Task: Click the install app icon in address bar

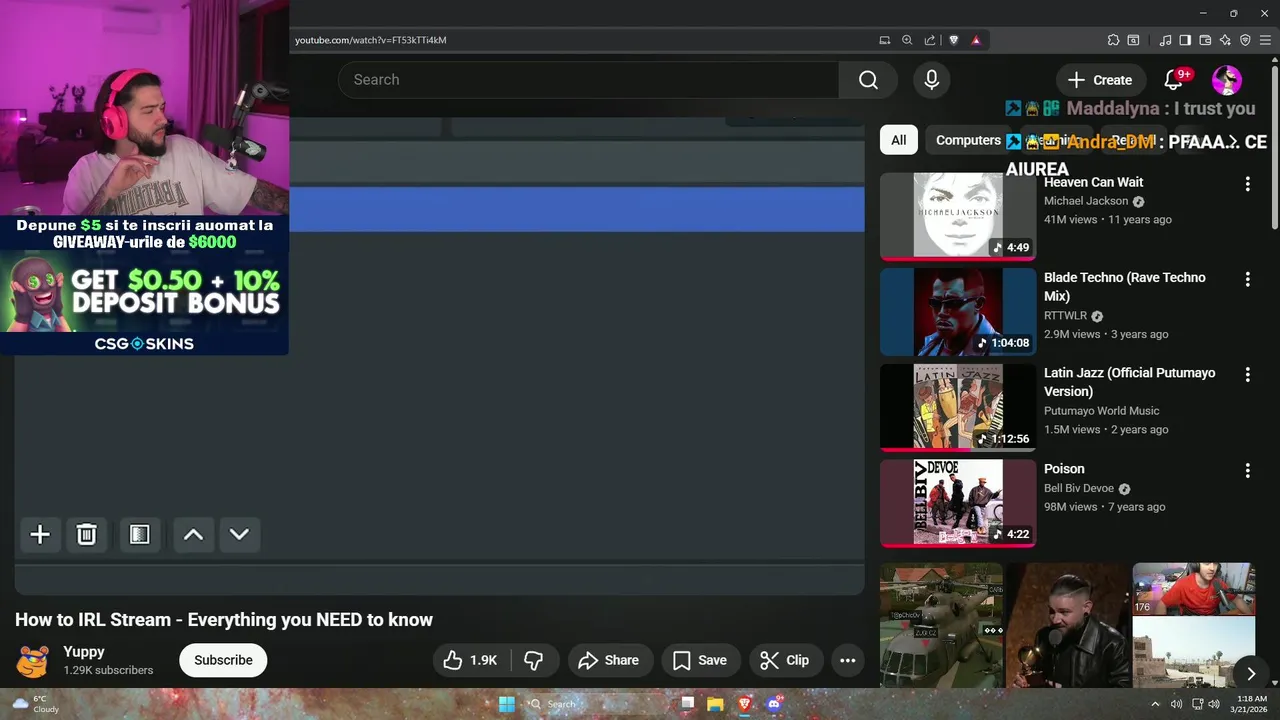Action: coord(884,40)
